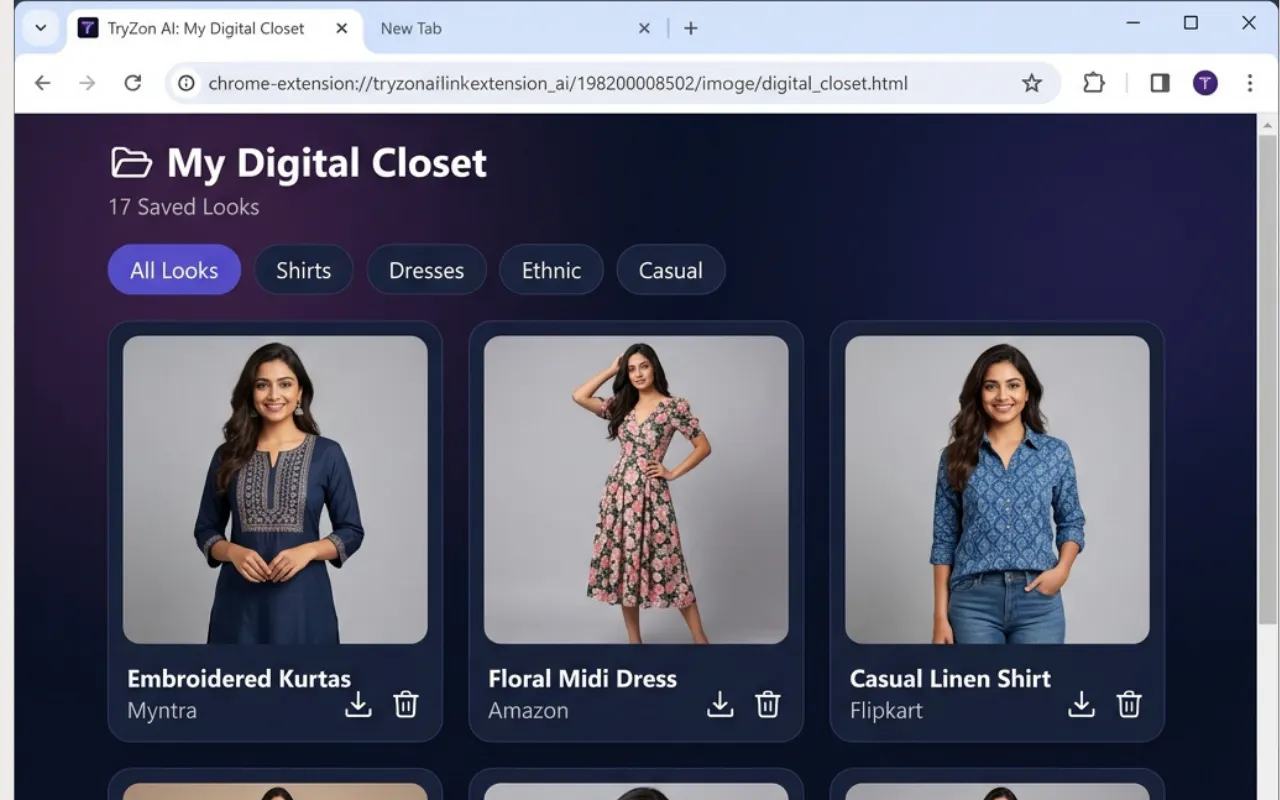This screenshot has height=800, width=1280.
Task: Filter looks by Casual
Action: tap(671, 270)
